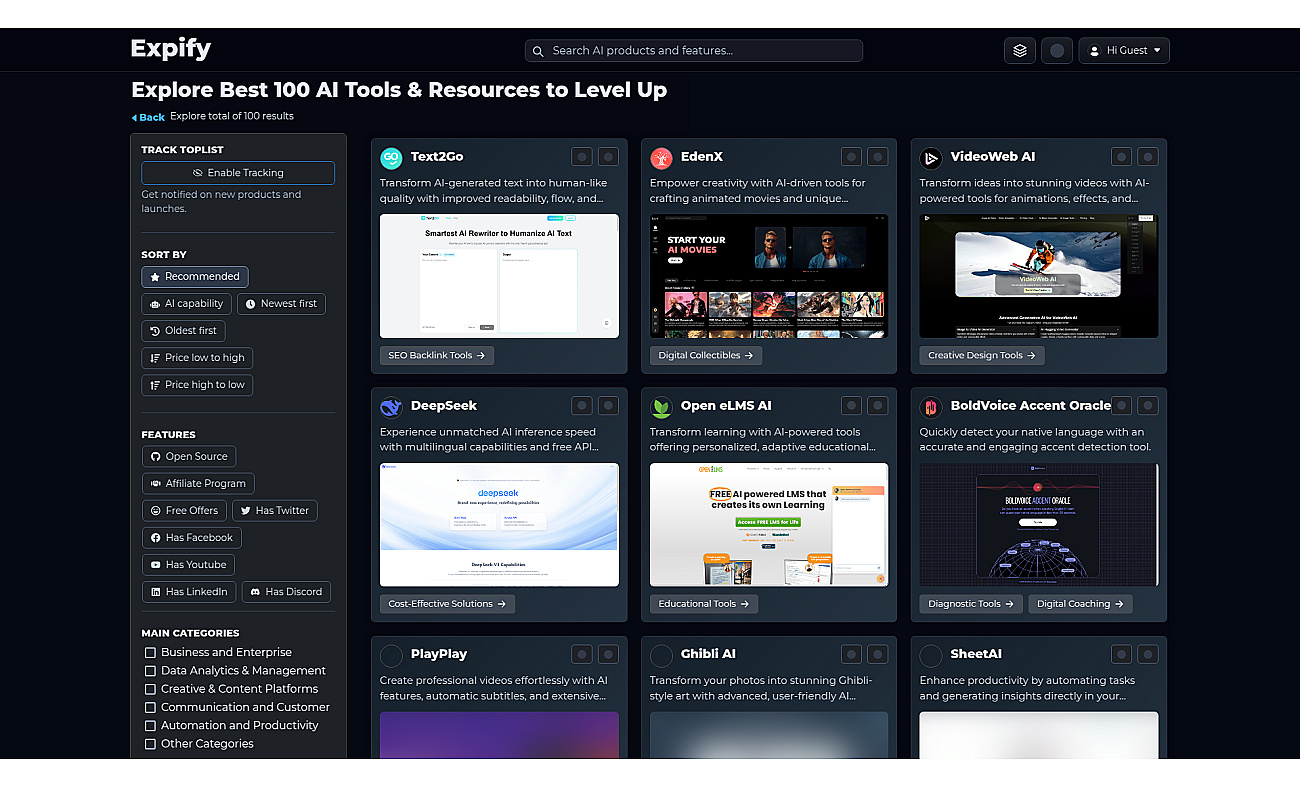Viewport: 1300px width, 788px height.
Task: Sort results by Recommended
Action: pos(195,277)
